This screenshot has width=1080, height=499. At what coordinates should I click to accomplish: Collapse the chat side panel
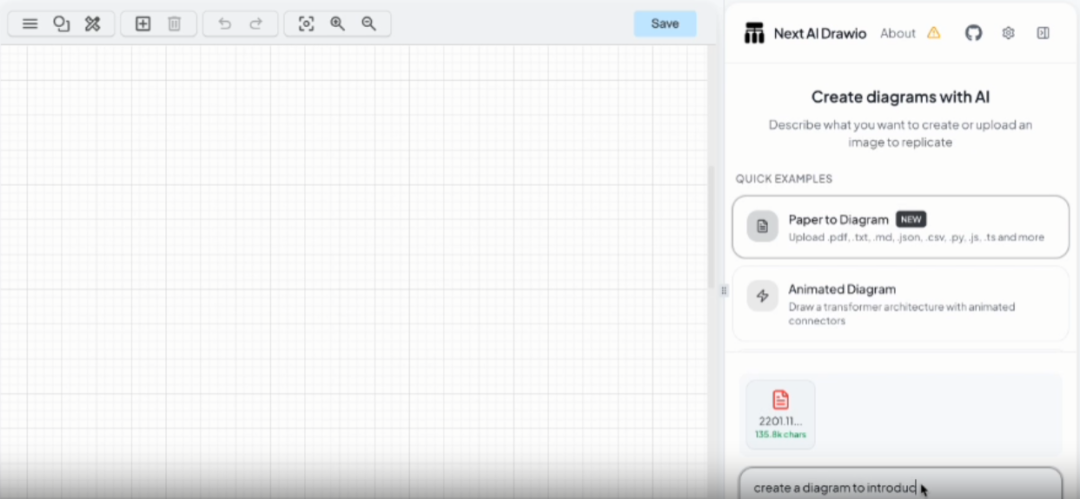(1043, 33)
